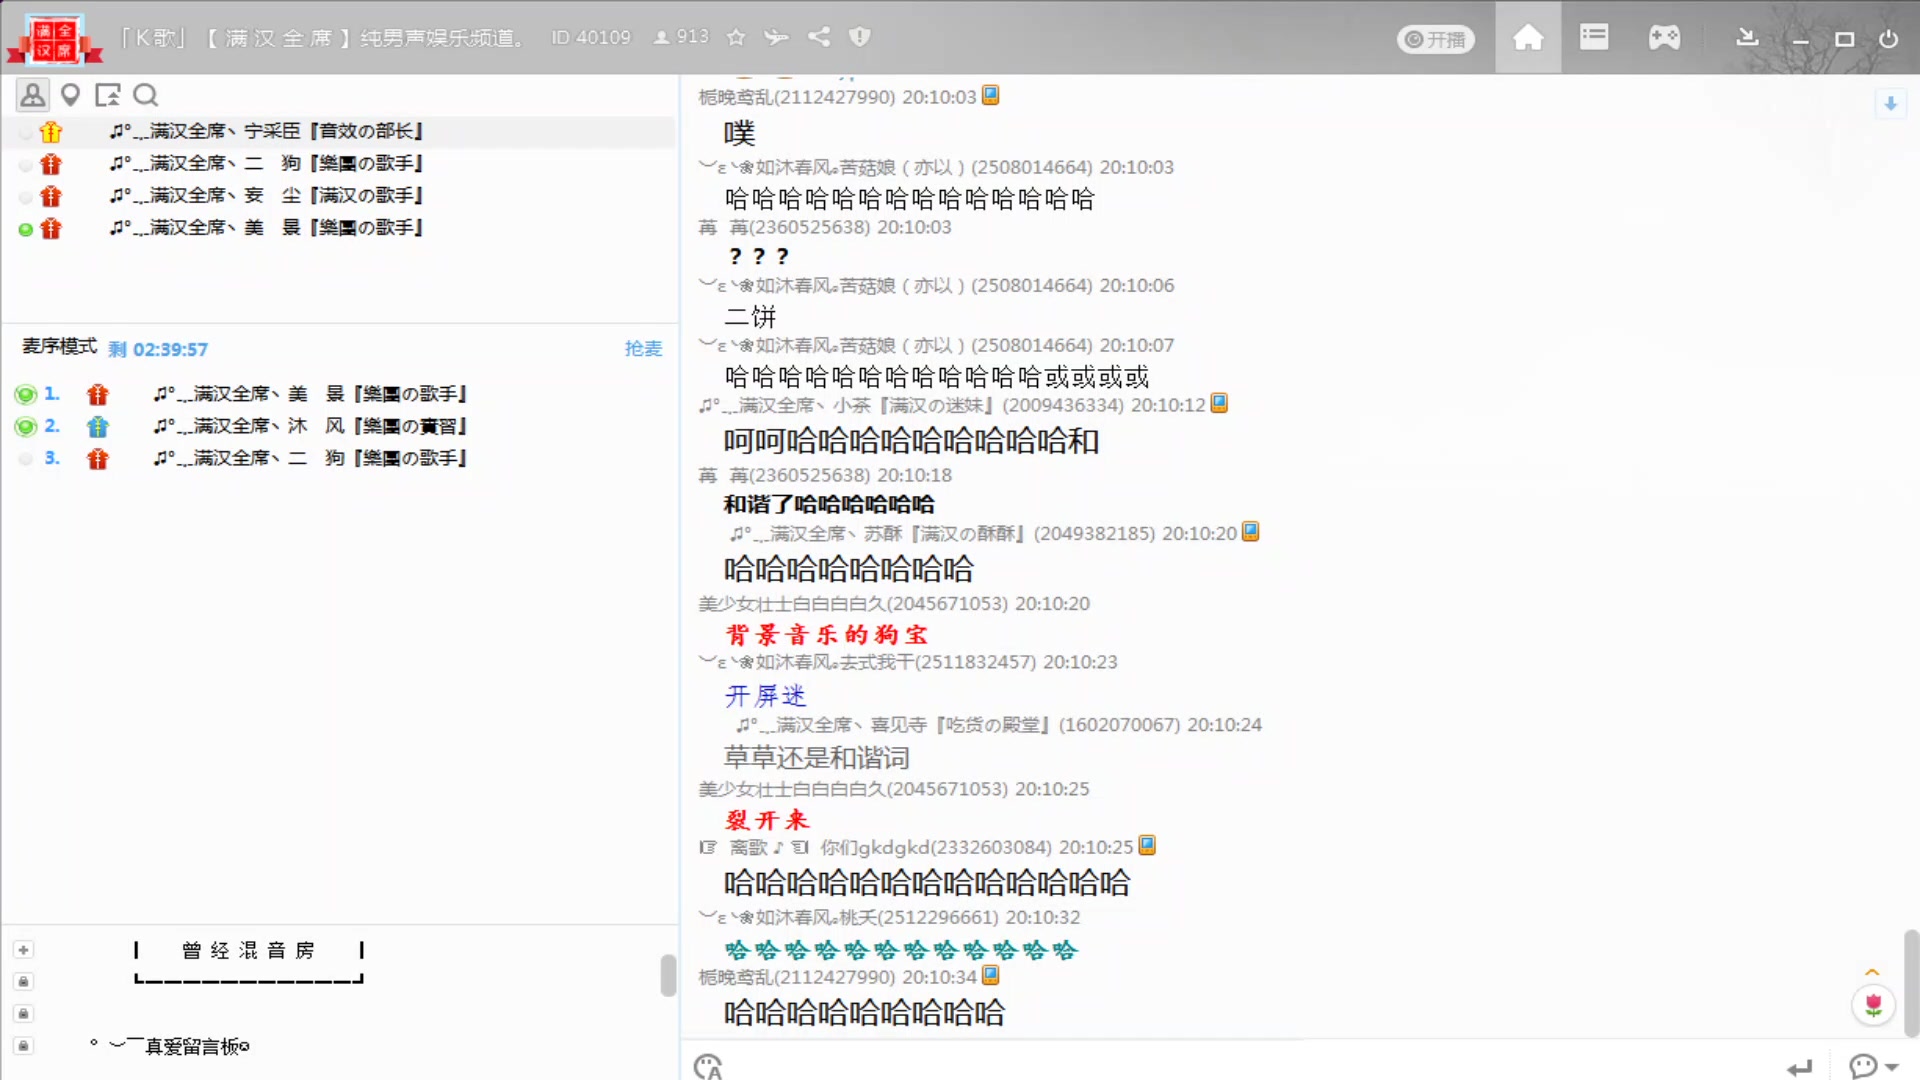Select queue entry 1. 美 景
The width and height of the screenshot is (1920, 1080).
coord(340,394)
